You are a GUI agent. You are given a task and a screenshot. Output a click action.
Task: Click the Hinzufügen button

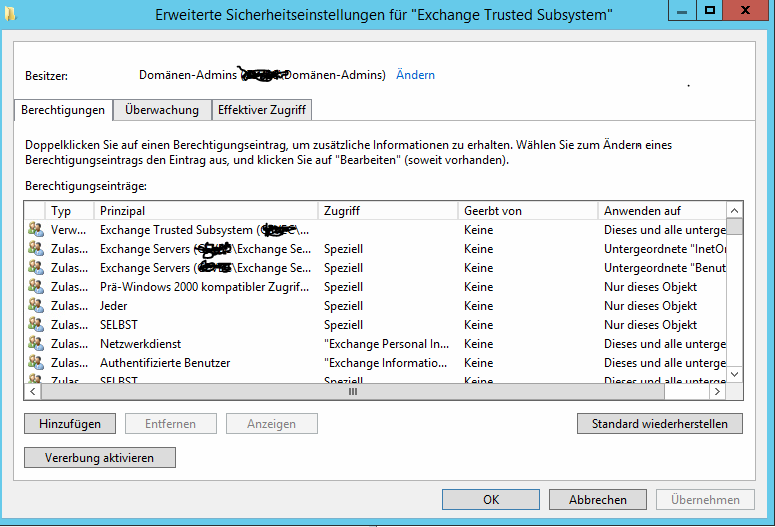[70, 424]
